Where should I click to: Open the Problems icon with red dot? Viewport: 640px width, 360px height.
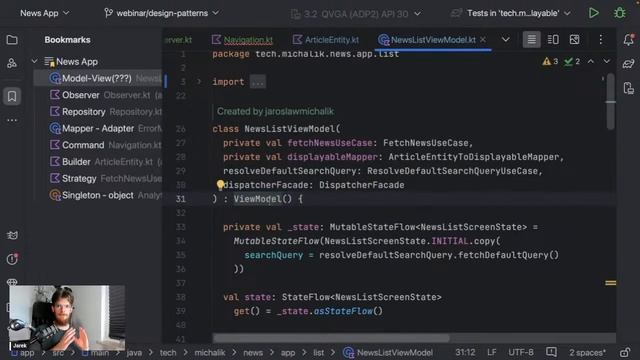tap(12, 259)
